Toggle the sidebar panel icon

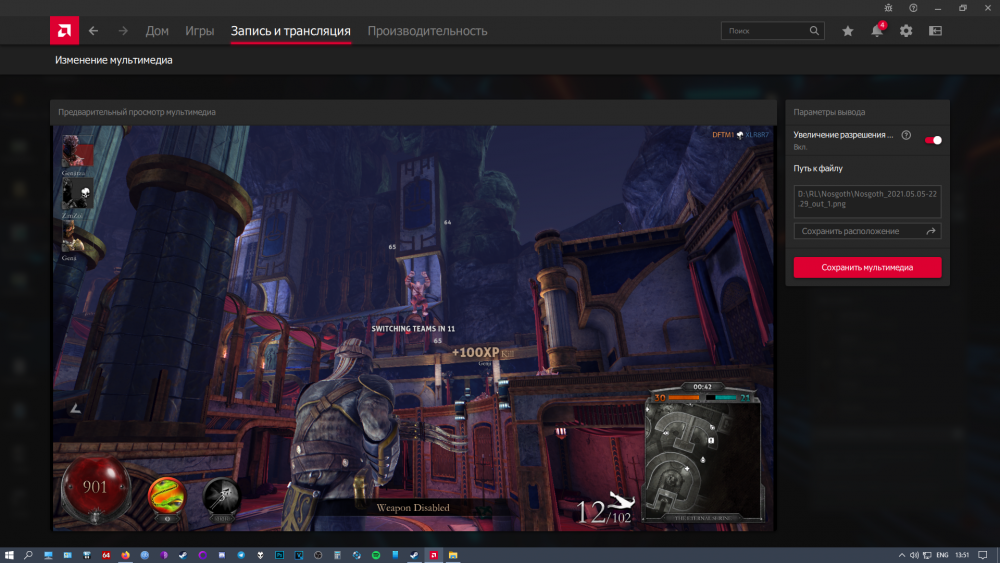point(935,31)
